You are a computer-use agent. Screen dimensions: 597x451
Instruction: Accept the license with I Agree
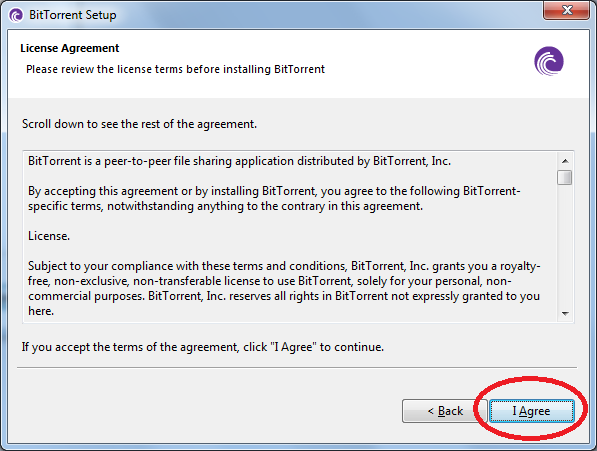pos(532,411)
